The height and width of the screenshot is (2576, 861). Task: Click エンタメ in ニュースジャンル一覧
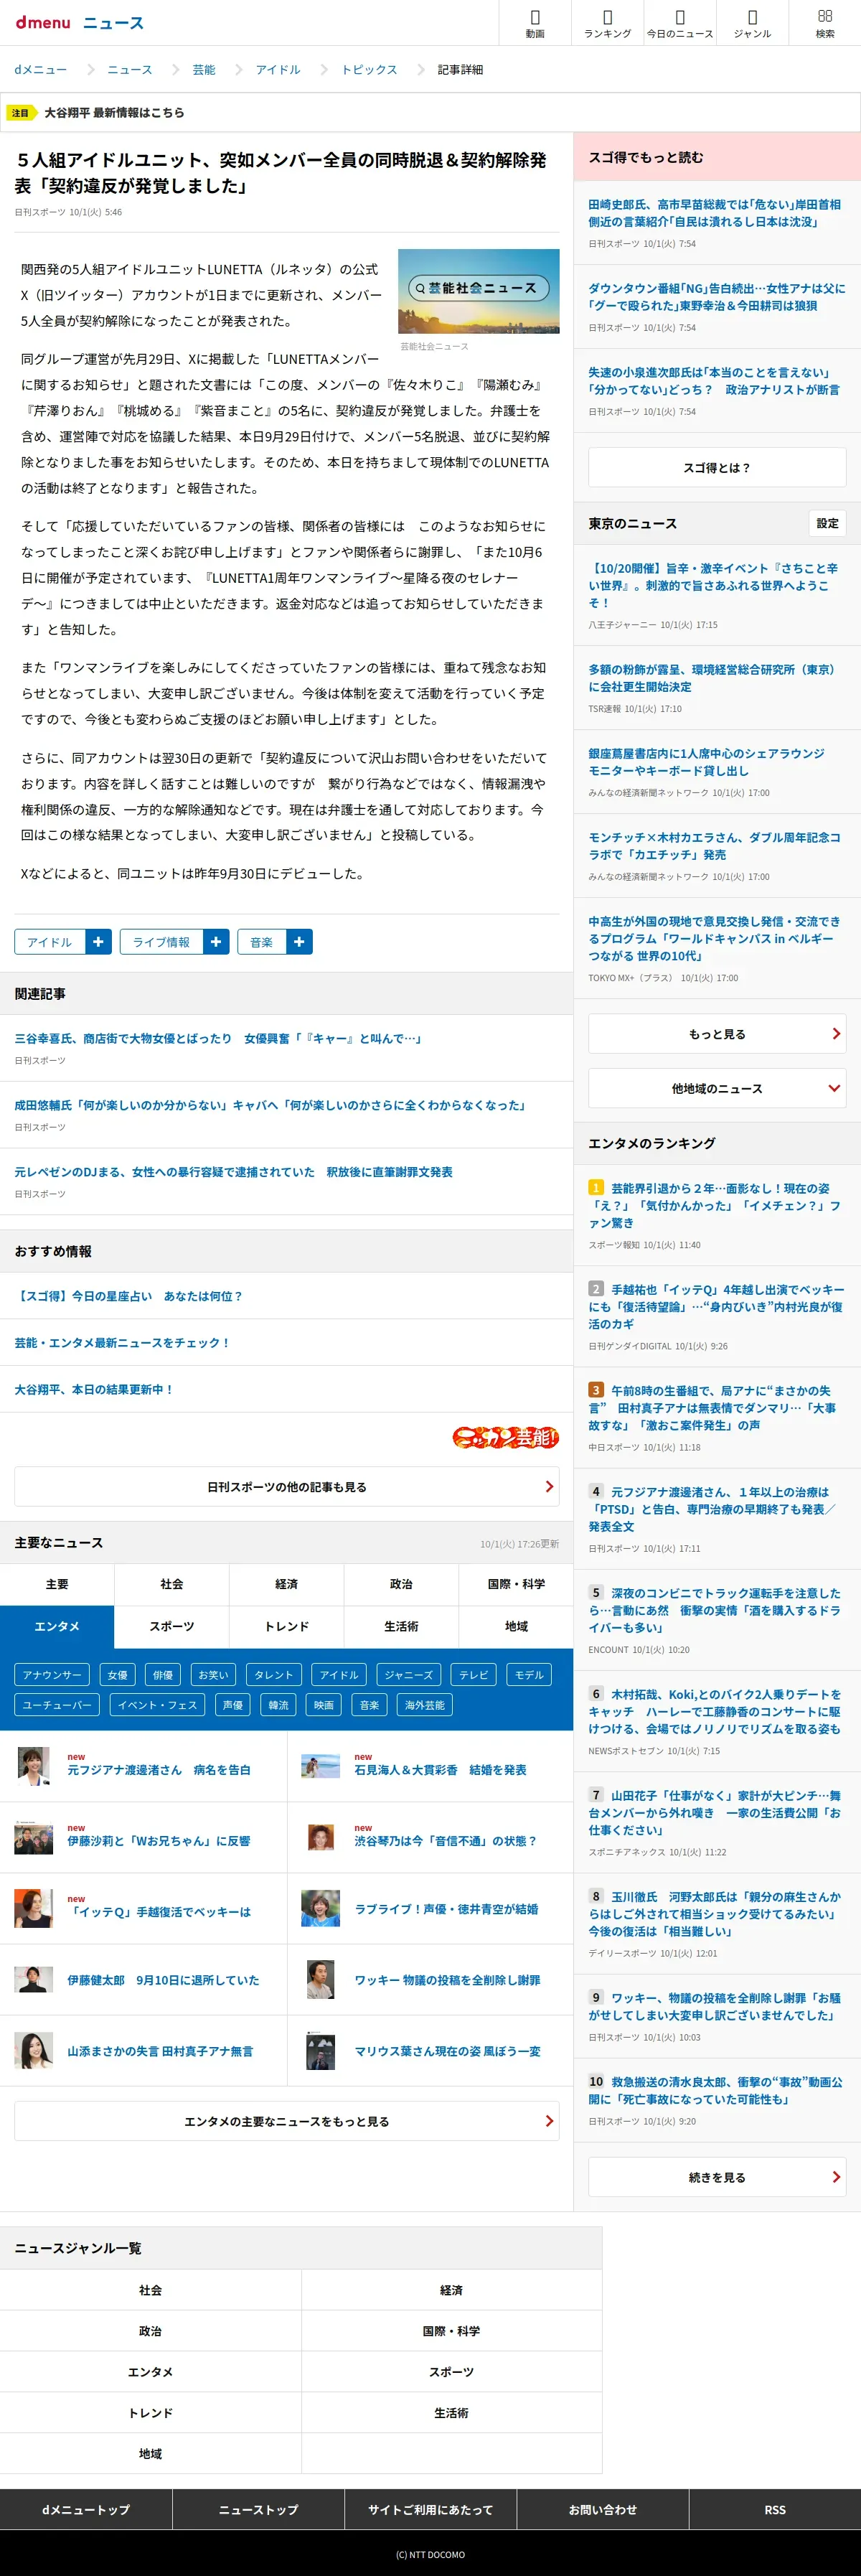[x=150, y=2372]
